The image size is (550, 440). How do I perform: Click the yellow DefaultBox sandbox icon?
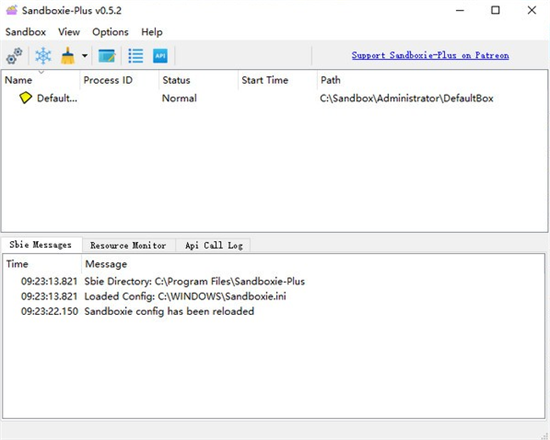tap(26, 98)
